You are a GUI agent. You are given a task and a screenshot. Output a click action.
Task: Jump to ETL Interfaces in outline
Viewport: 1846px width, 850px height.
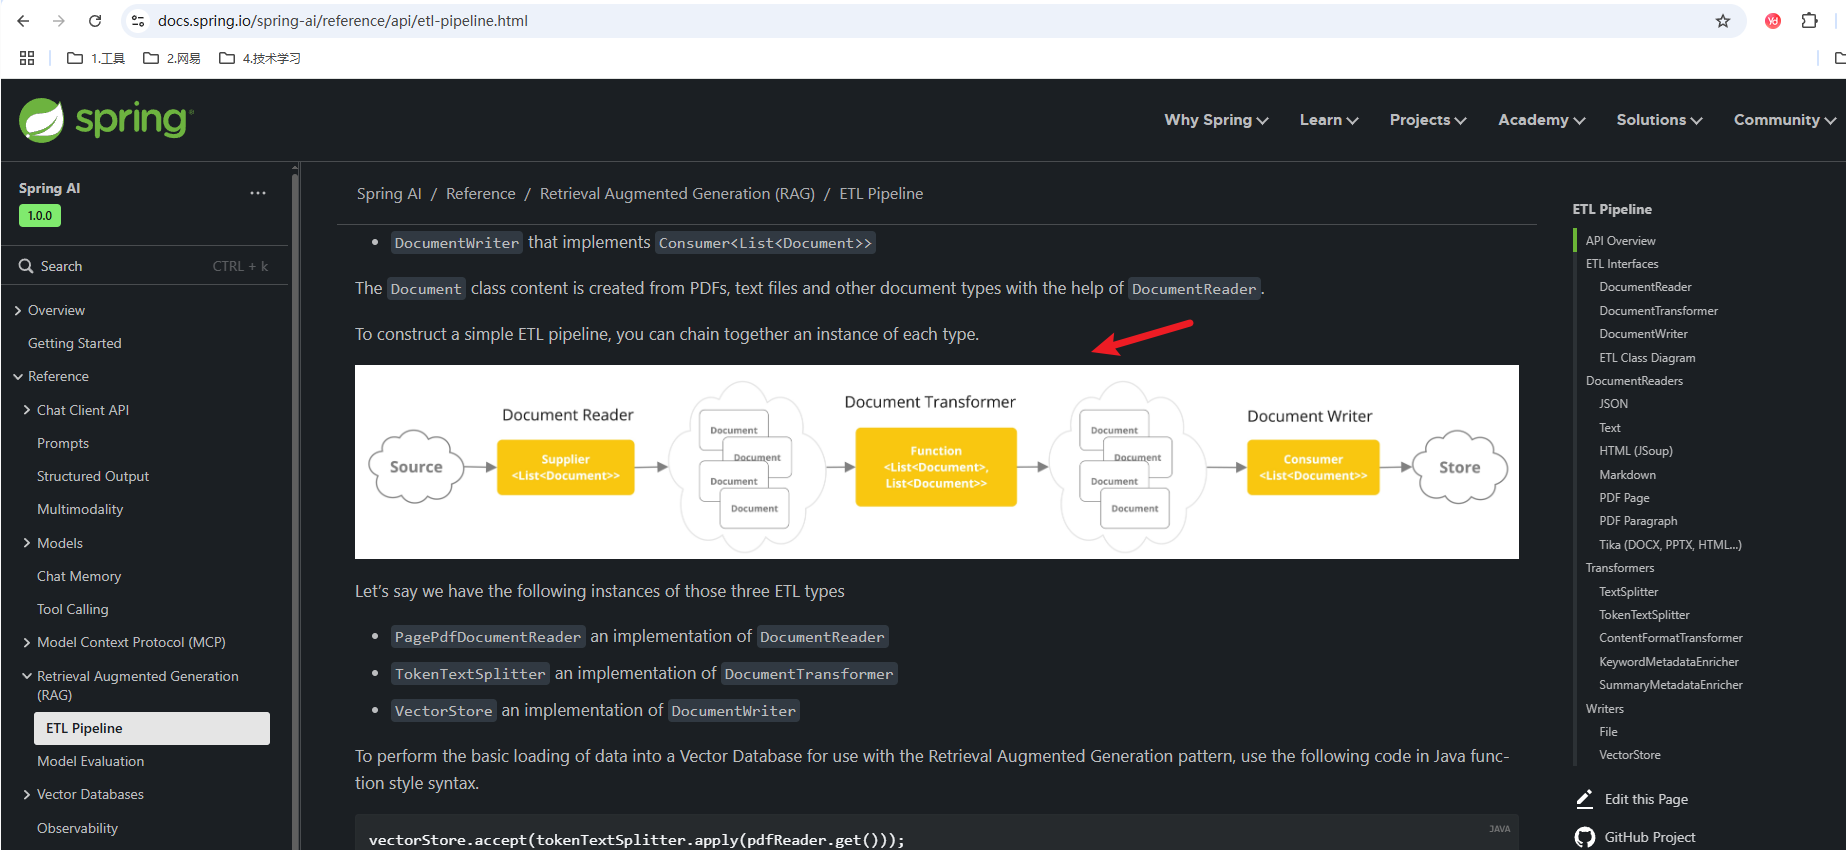click(x=1622, y=264)
